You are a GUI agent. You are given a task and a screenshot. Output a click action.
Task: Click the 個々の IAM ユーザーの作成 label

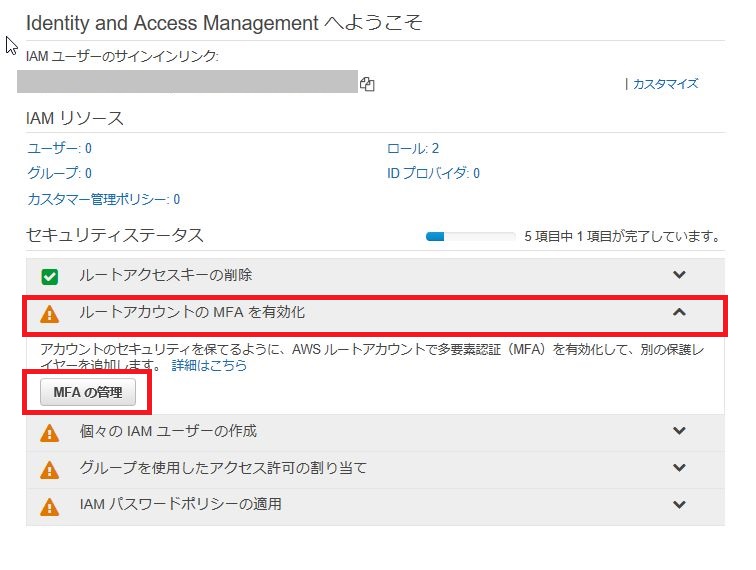click(168, 431)
